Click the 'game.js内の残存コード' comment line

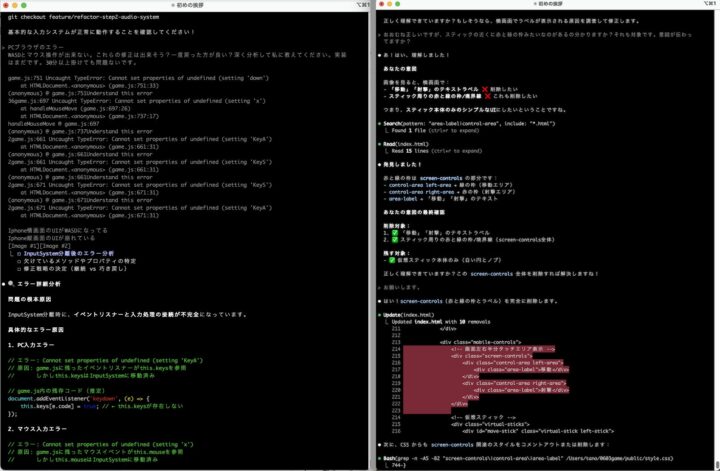coord(56,391)
